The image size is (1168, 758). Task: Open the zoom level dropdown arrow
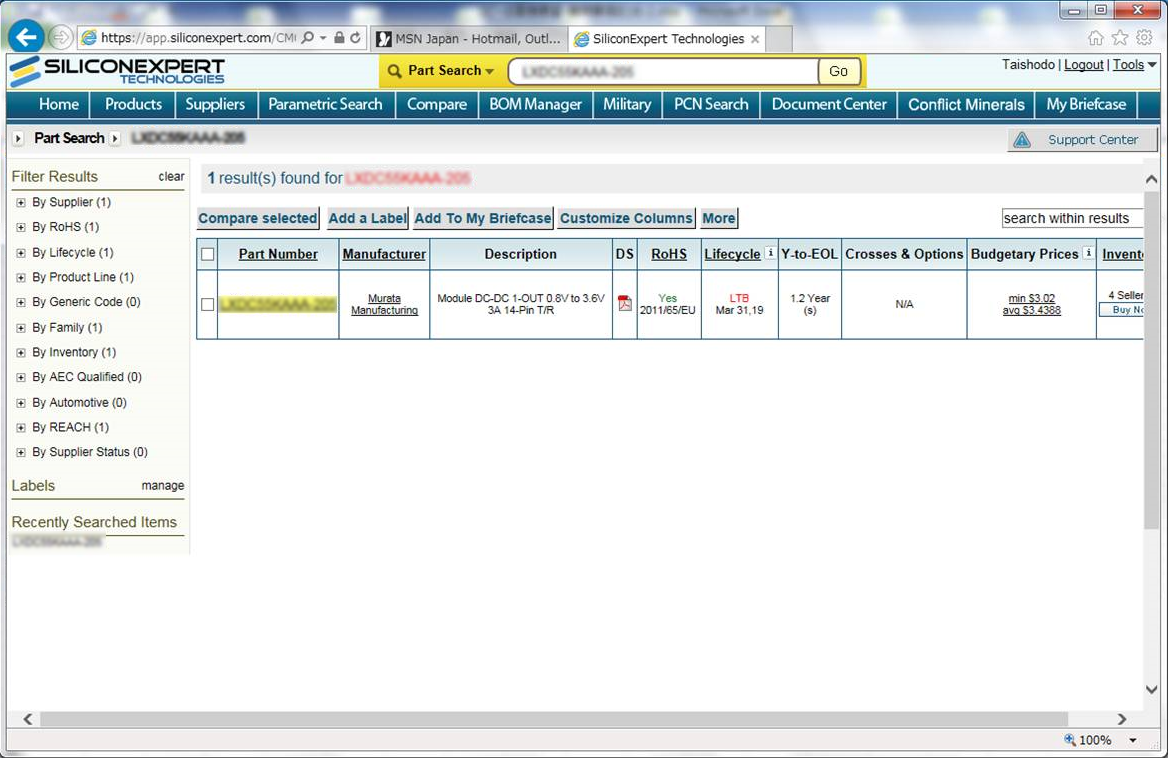pyautogui.click(x=1133, y=740)
